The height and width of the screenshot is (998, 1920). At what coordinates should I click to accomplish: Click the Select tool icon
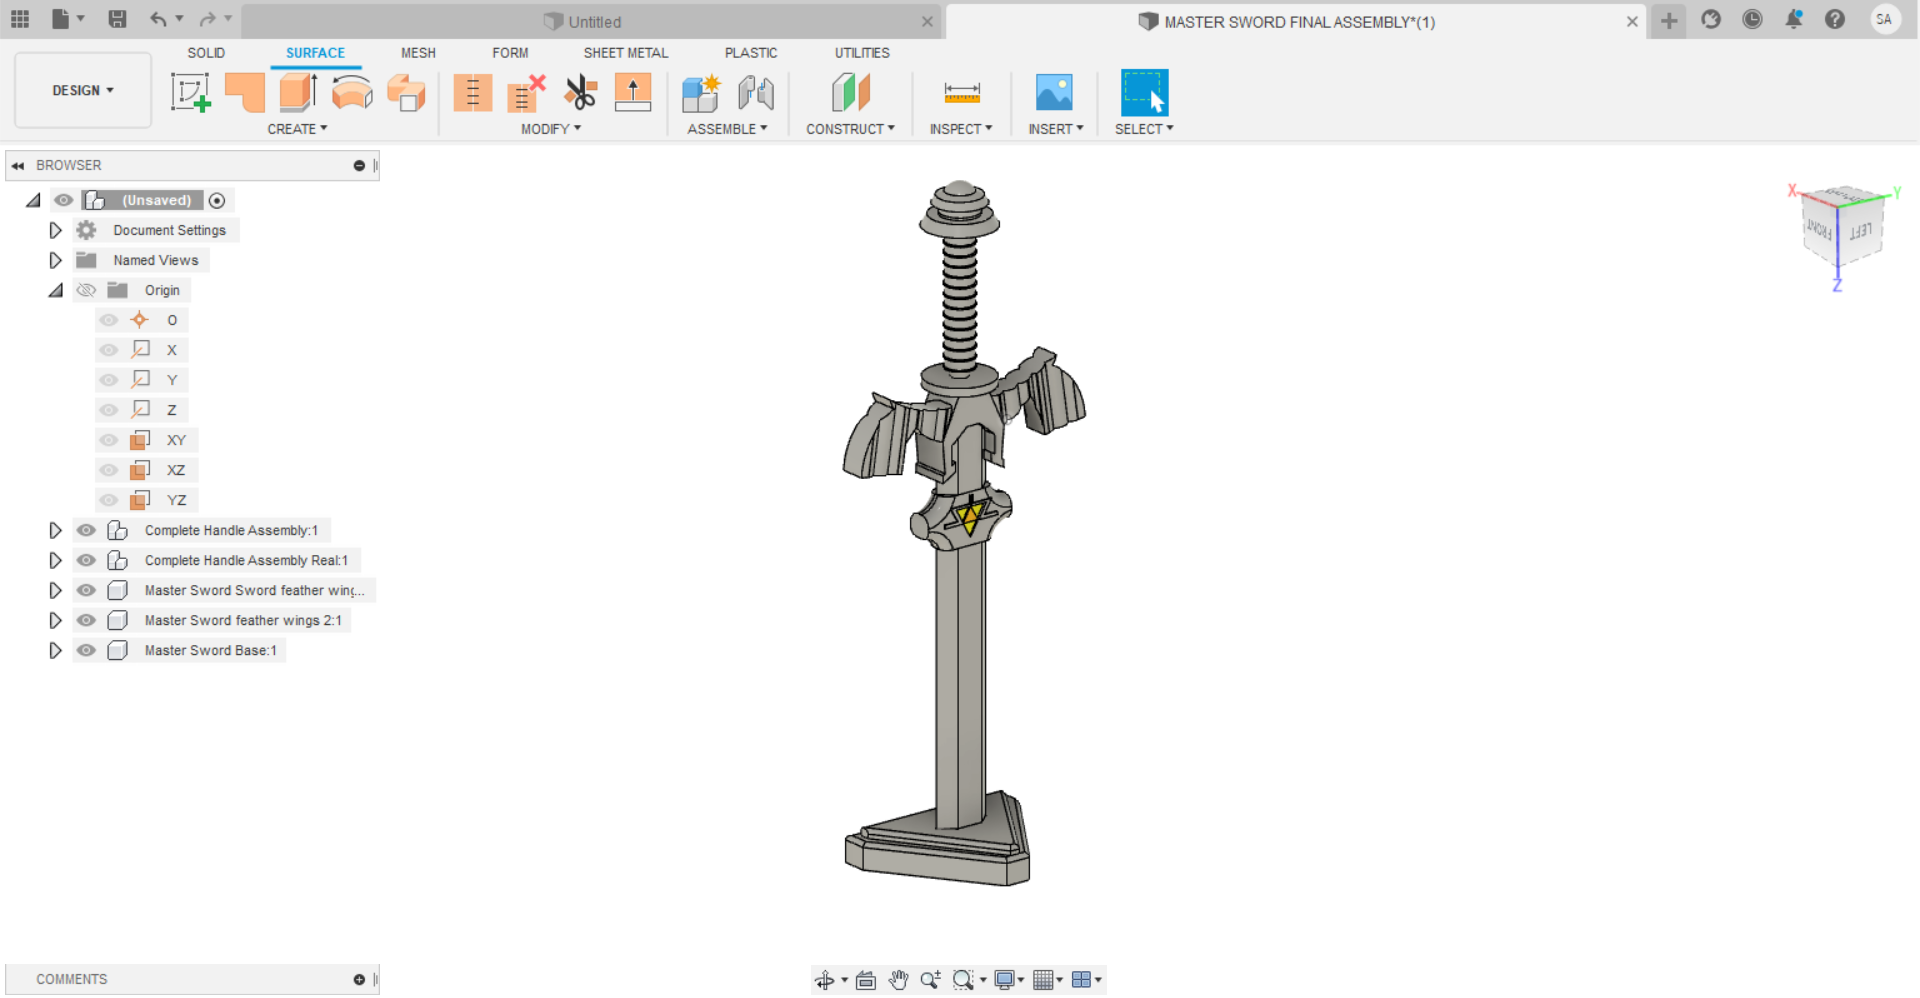[1145, 93]
